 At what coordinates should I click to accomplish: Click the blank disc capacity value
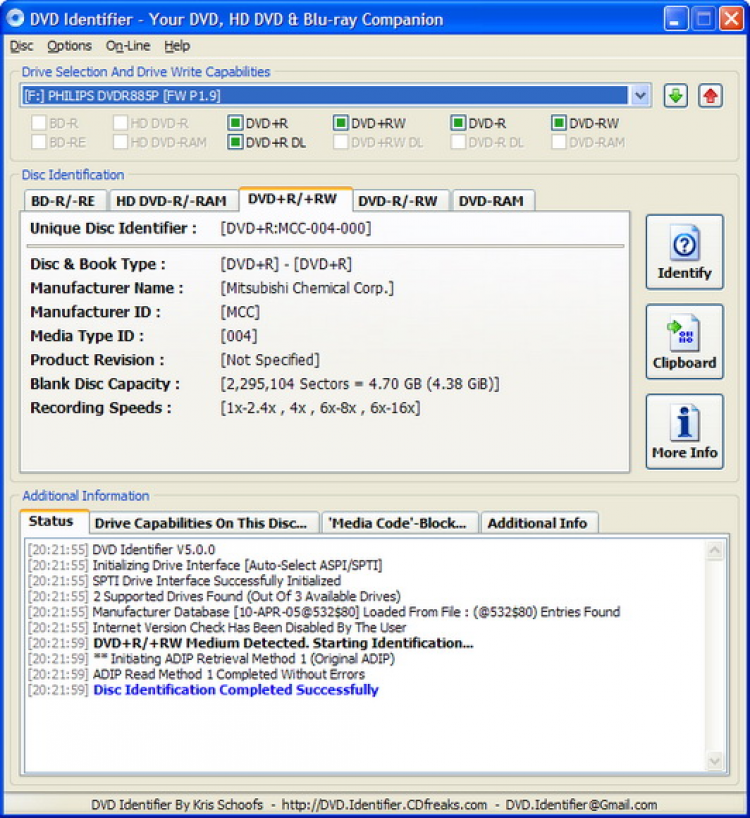(360, 384)
